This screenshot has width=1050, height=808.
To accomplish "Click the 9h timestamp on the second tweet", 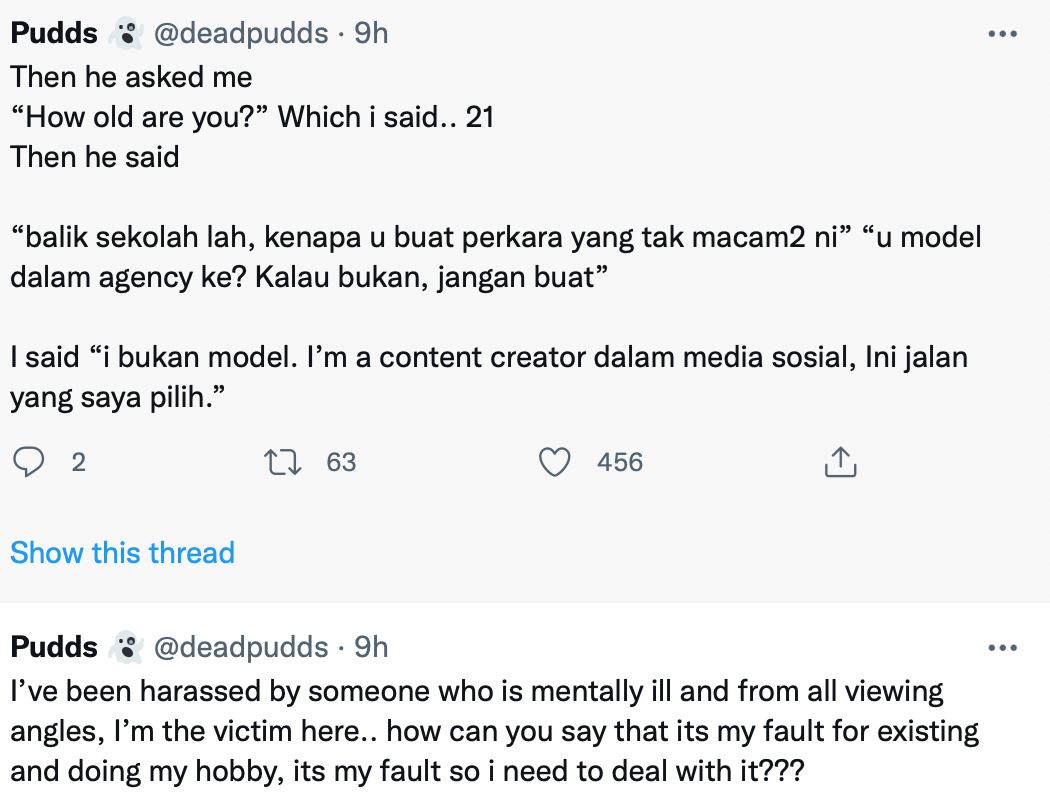I will 371,647.
